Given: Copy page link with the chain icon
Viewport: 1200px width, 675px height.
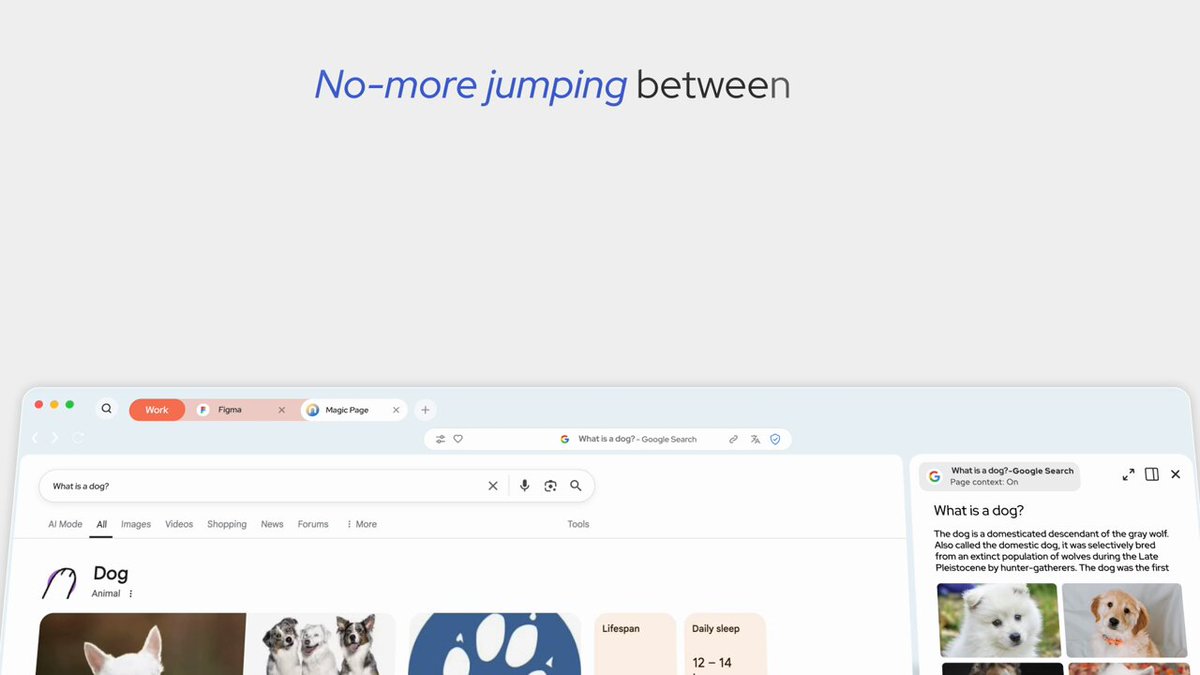Looking at the screenshot, I should coord(734,439).
